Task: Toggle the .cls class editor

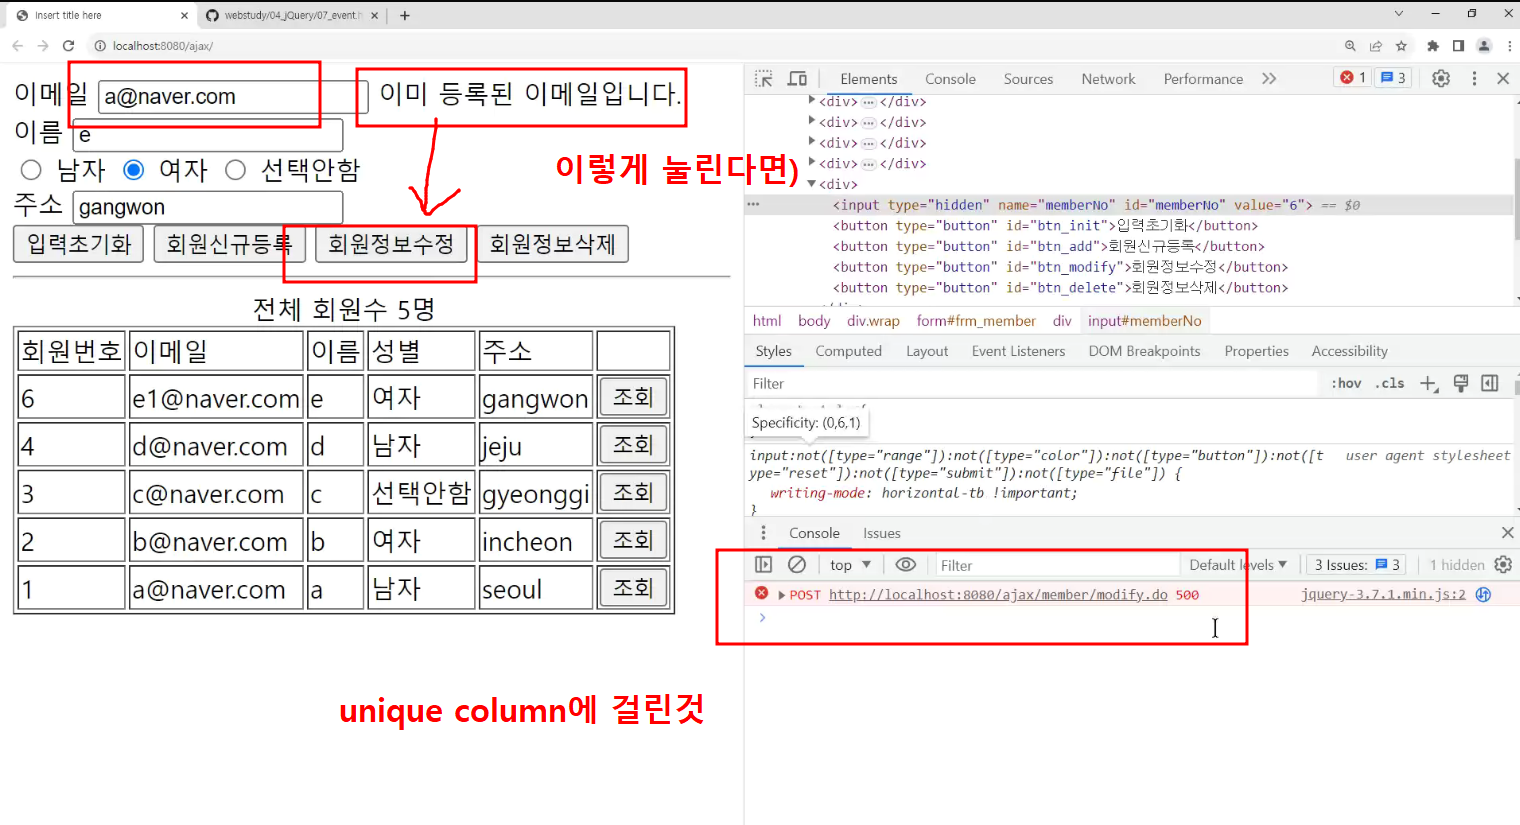Action: click(x=1389, y=383)
